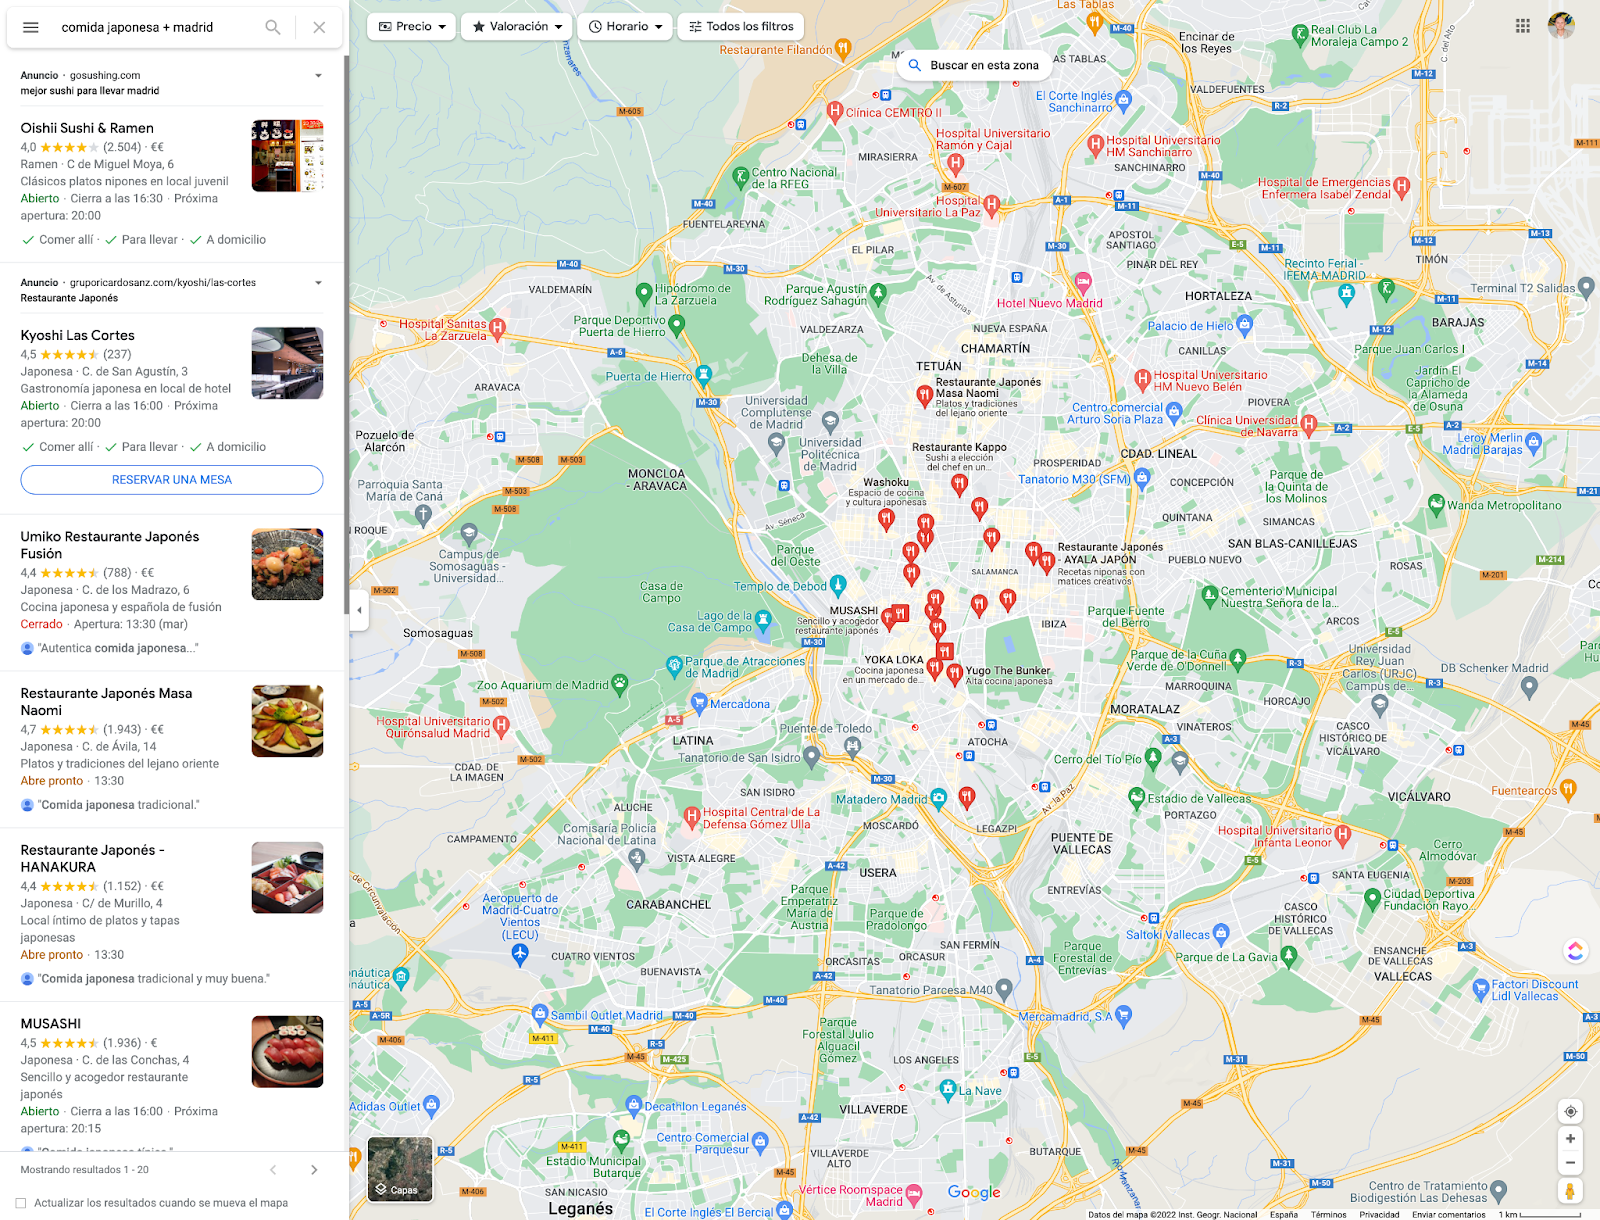Click Aeropuerto de Madrid-Cuatro Vientos pin
The image size is (1600, 1220).
(x=520, y=954)
